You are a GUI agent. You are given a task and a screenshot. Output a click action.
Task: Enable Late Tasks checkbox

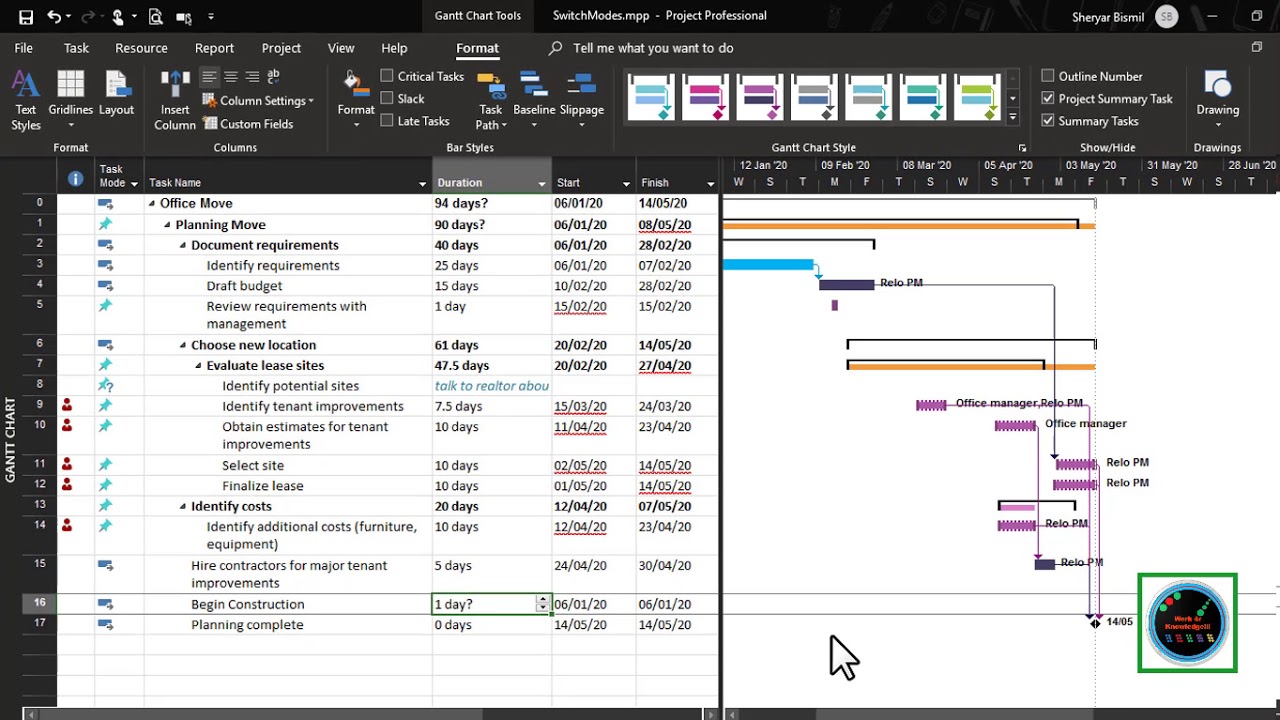[387, 121]
